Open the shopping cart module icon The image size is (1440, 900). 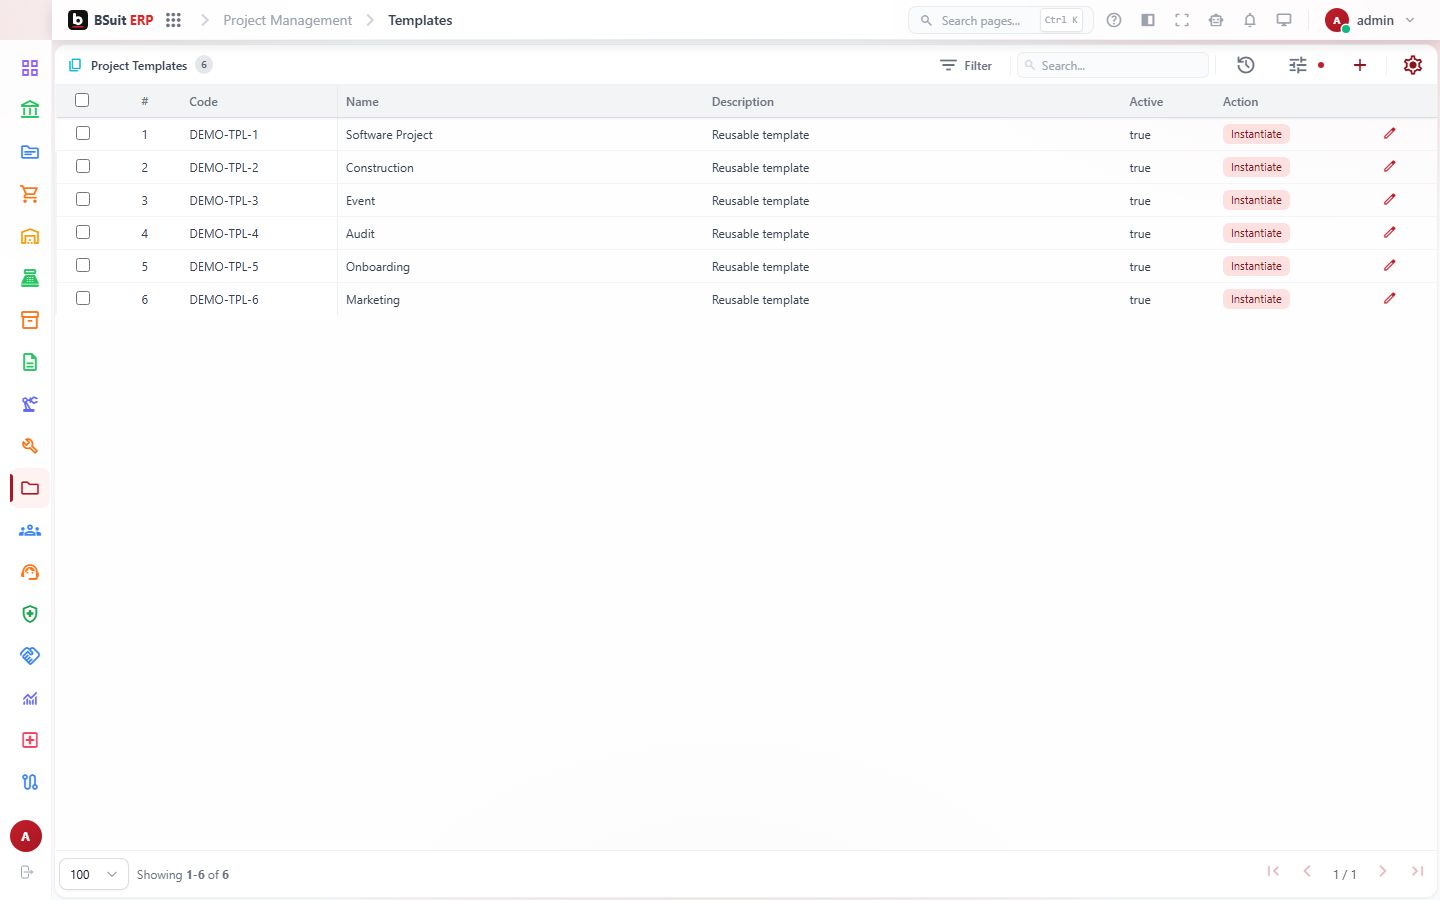tap(30, 194)
